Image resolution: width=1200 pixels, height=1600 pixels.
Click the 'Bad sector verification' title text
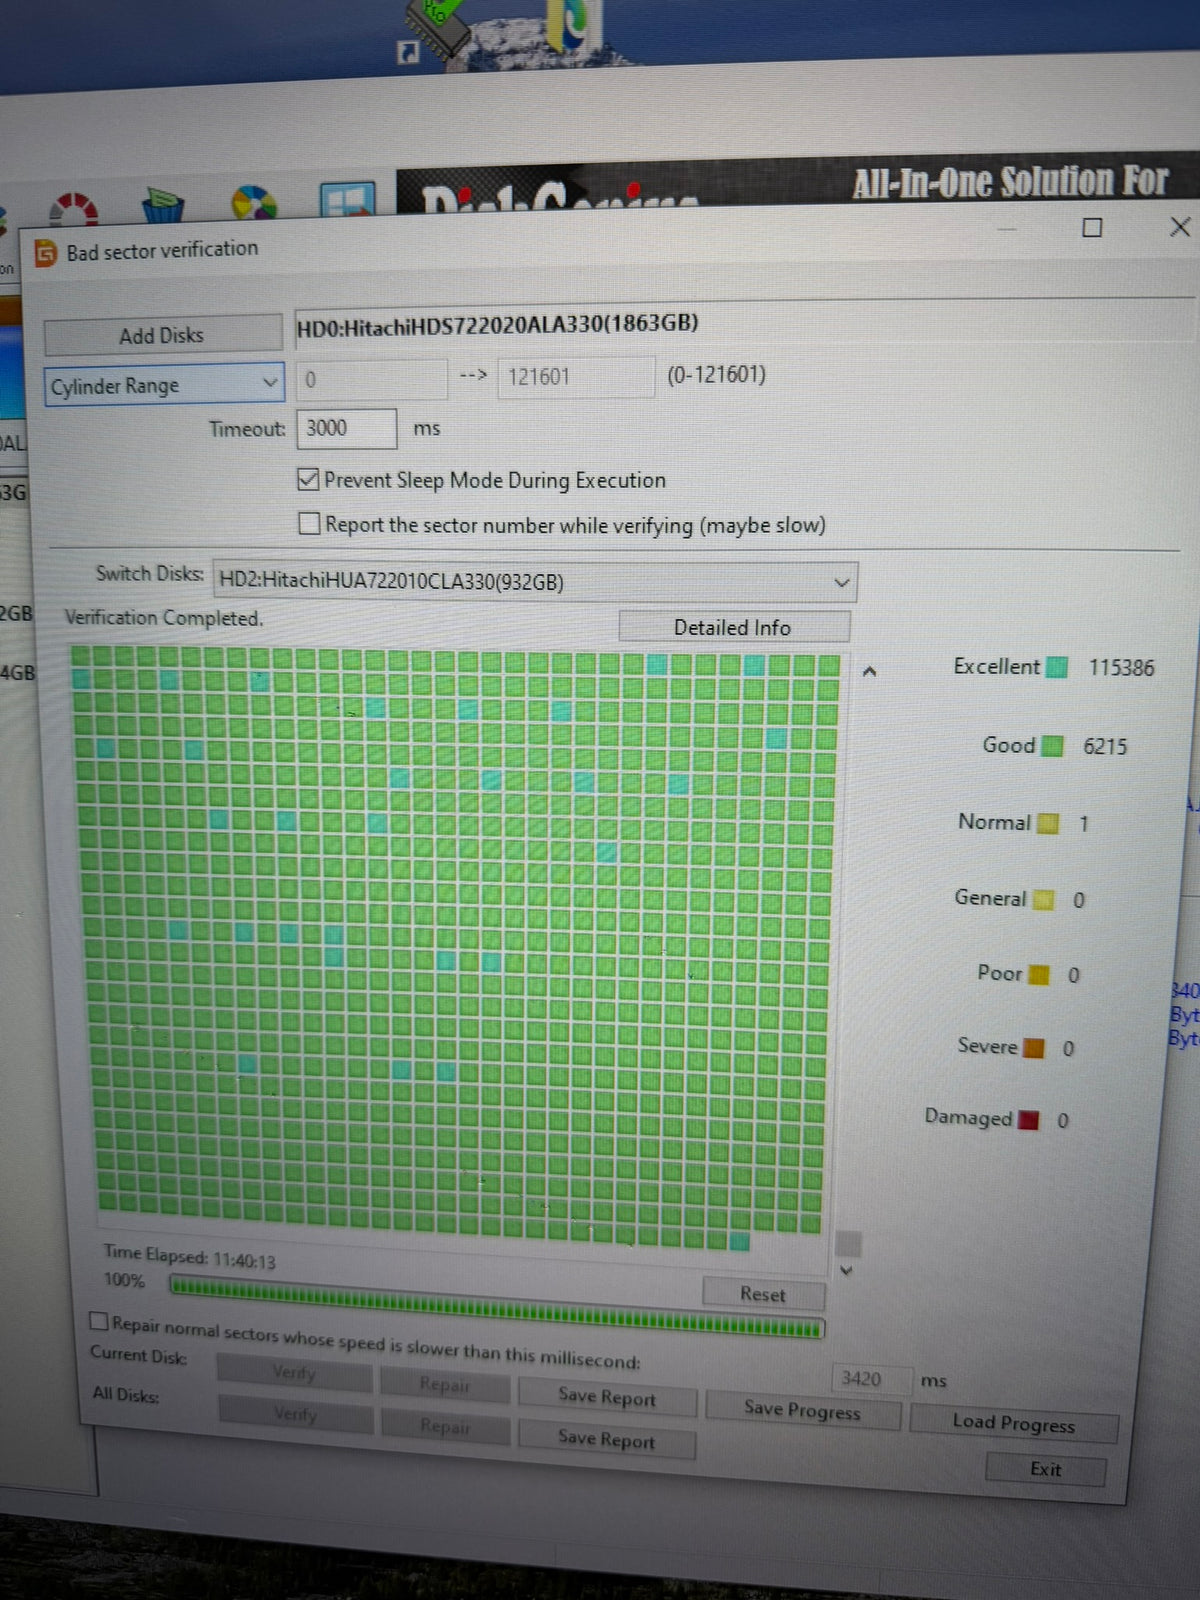click(x=163, y=250)
